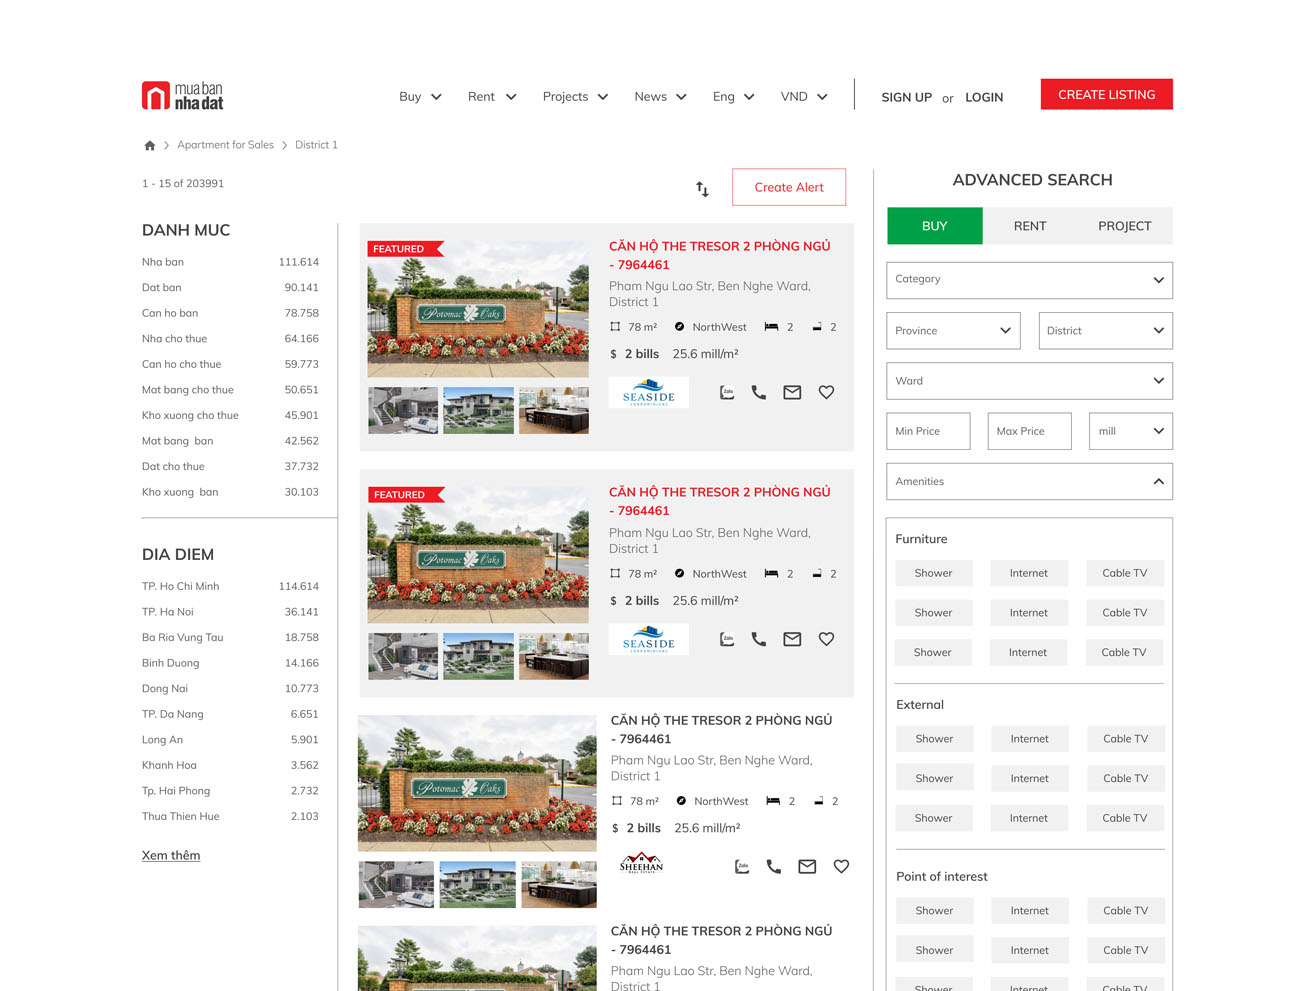This screenshot has height=991, width=1310.
Task: Click phone icon on Sheehan listing
Action: 774,867
